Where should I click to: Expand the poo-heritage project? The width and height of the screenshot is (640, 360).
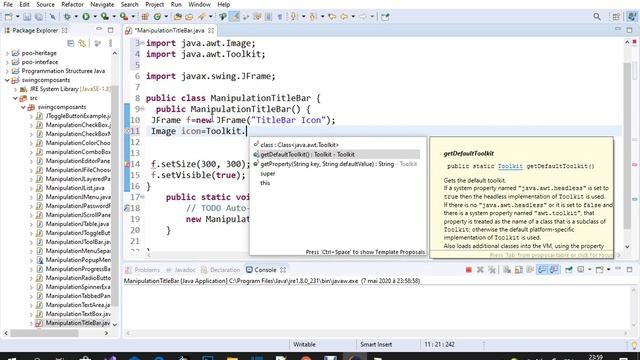point(7,53)
